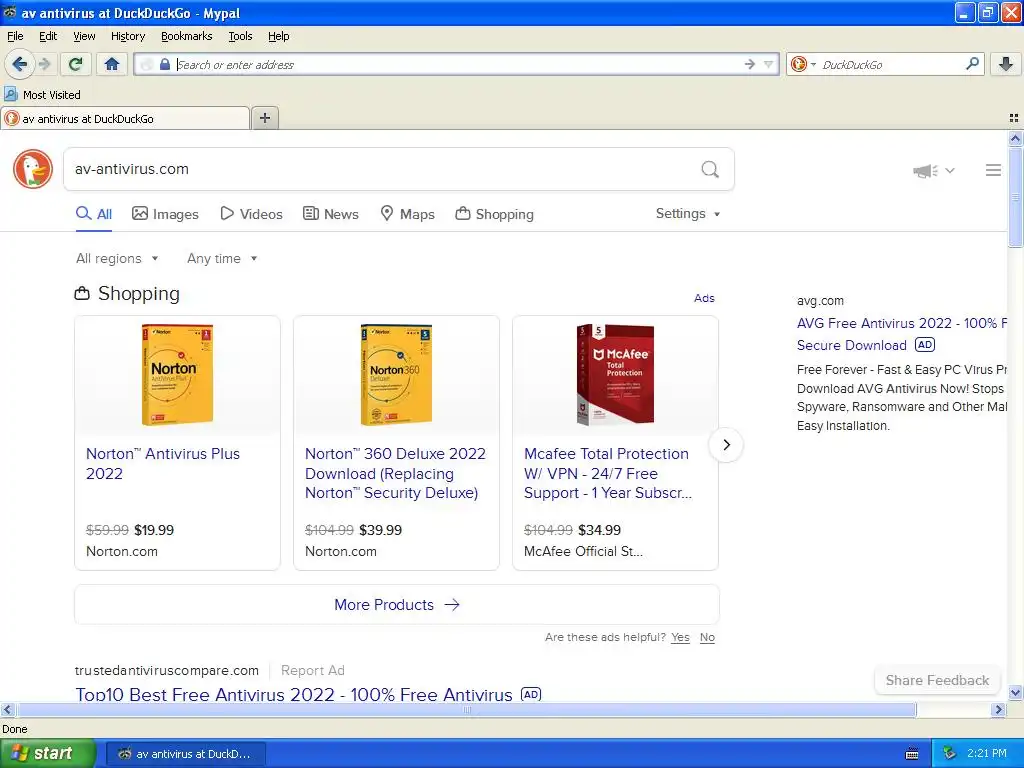
Task: Open the search engine selector dropdown
Action: (x=803, y=64)
